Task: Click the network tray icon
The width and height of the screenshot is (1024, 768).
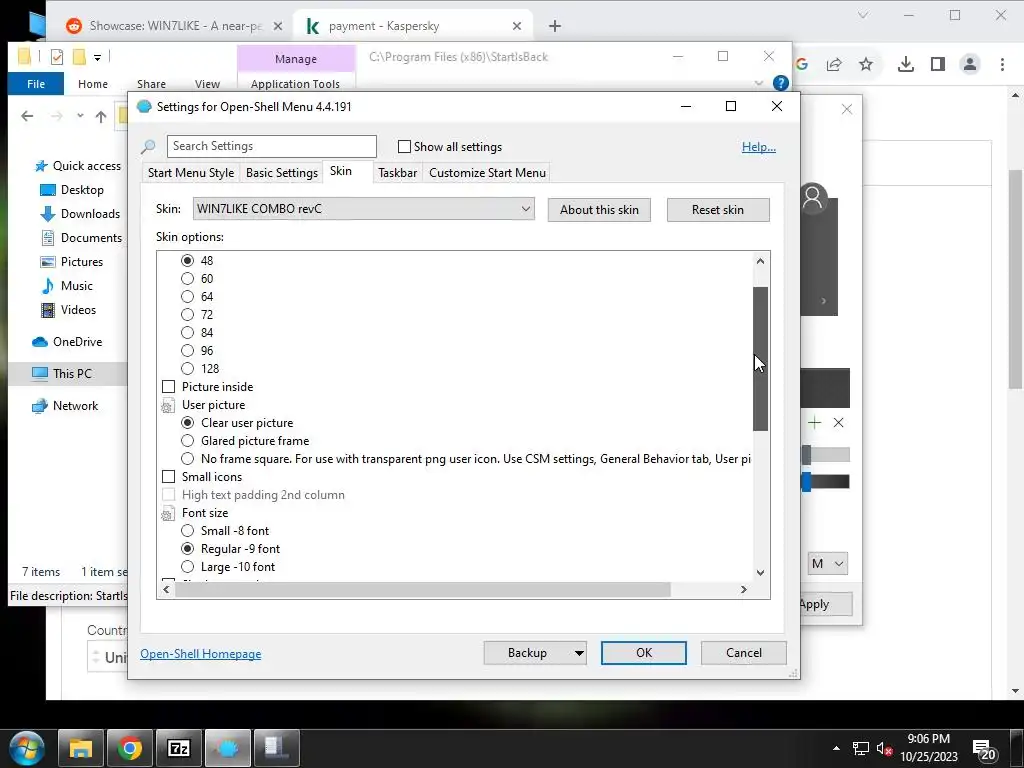Action: click(x=861, y=748)
